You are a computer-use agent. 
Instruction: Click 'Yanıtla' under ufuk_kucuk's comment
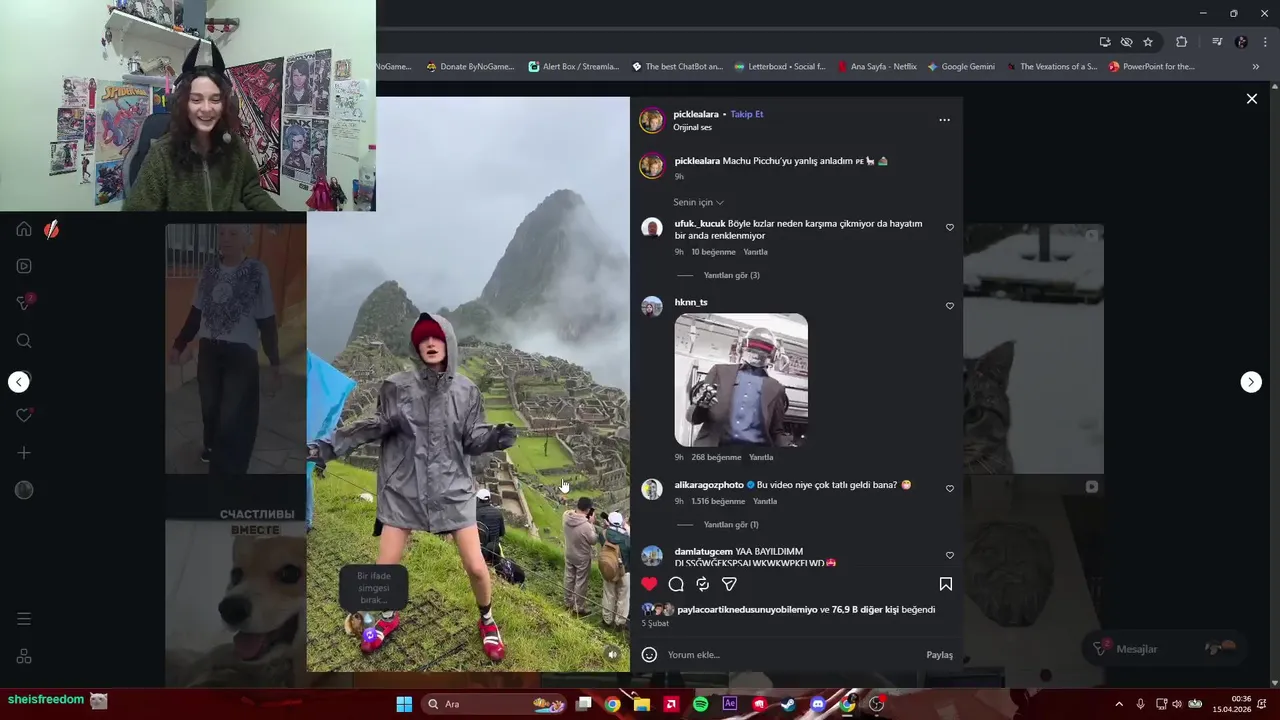click(755, 252)
